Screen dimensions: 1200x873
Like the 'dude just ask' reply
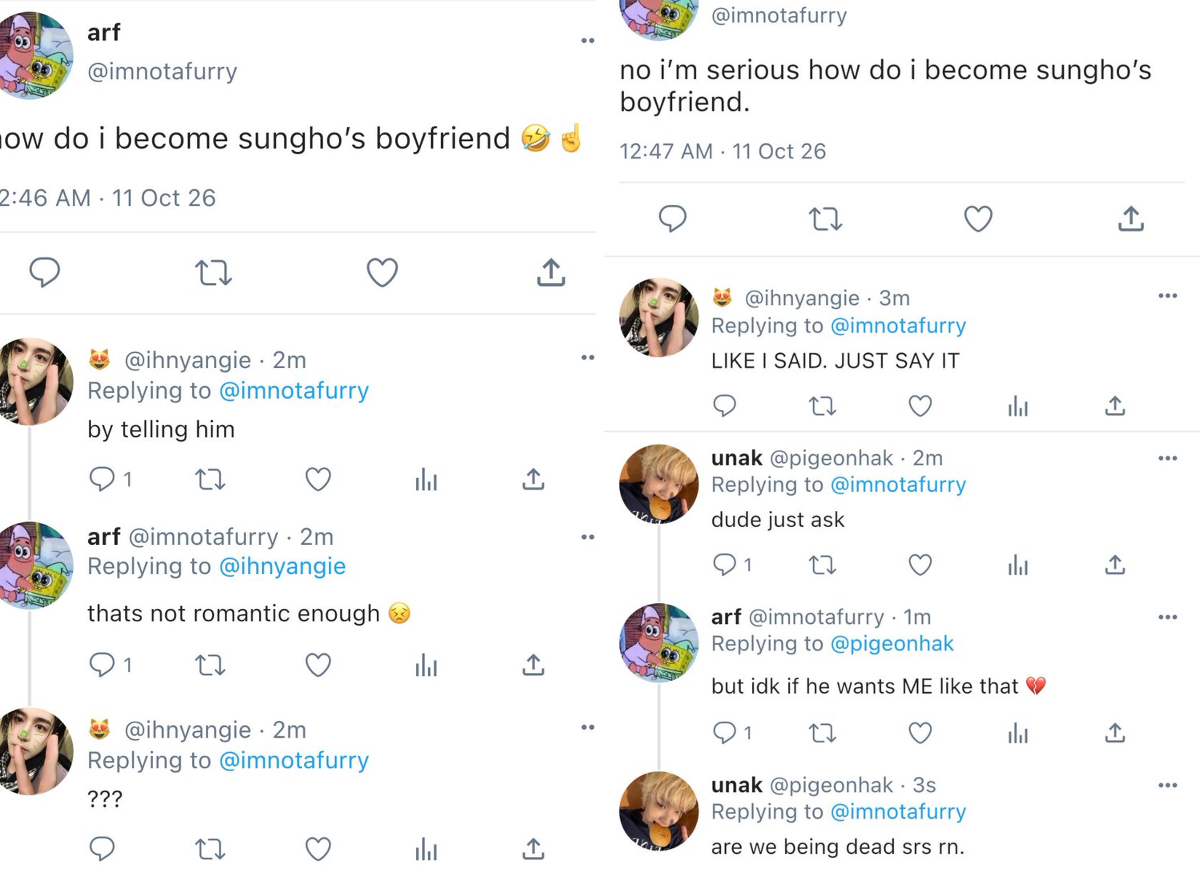tap(920, 565)
